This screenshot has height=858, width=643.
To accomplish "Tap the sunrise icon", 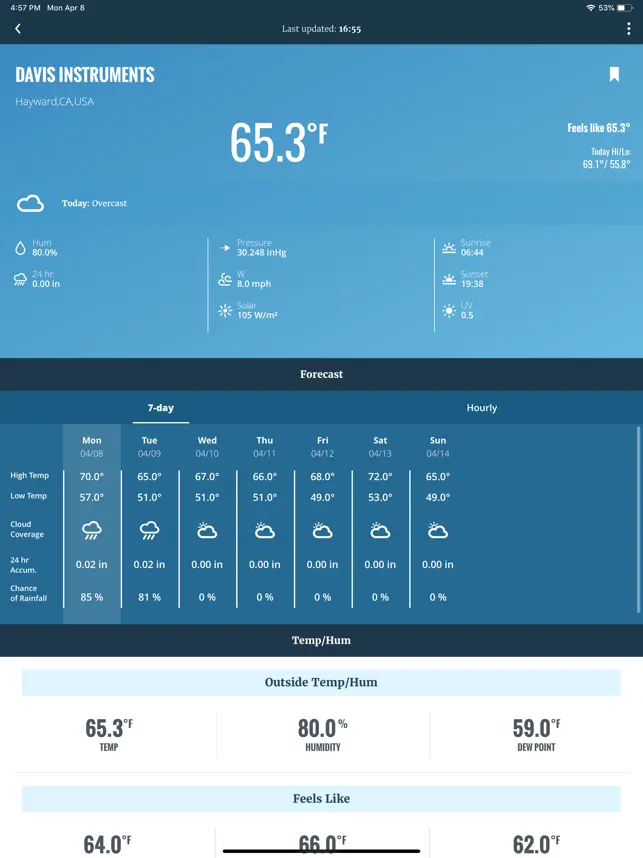I will coord(449,248).
